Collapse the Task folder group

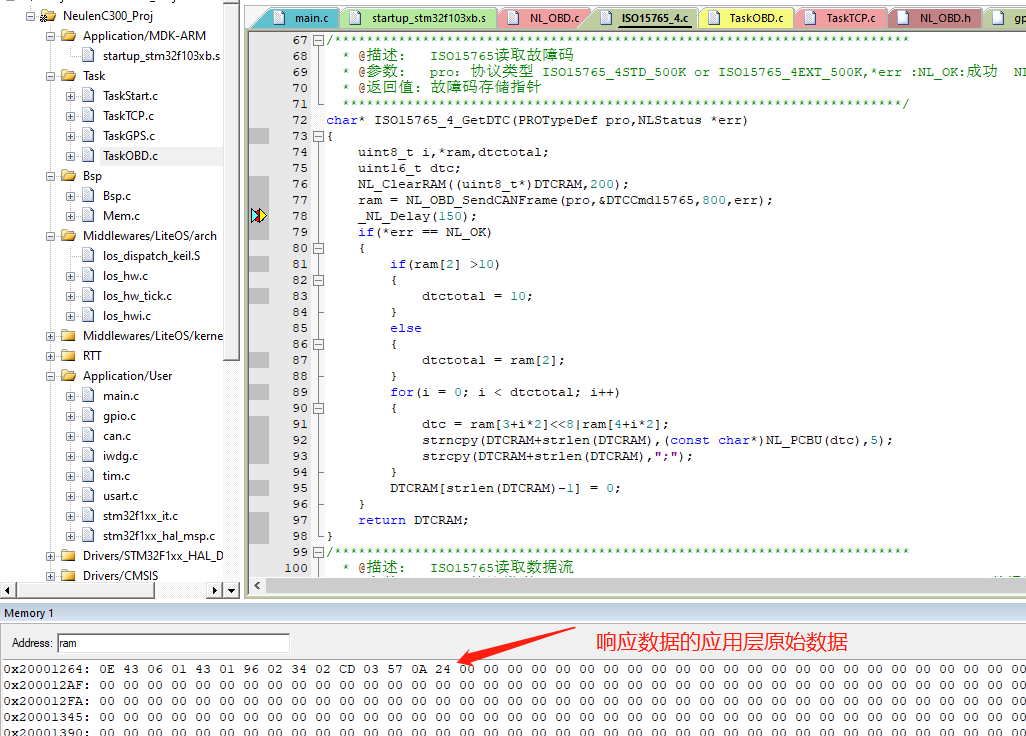(50, 76)
